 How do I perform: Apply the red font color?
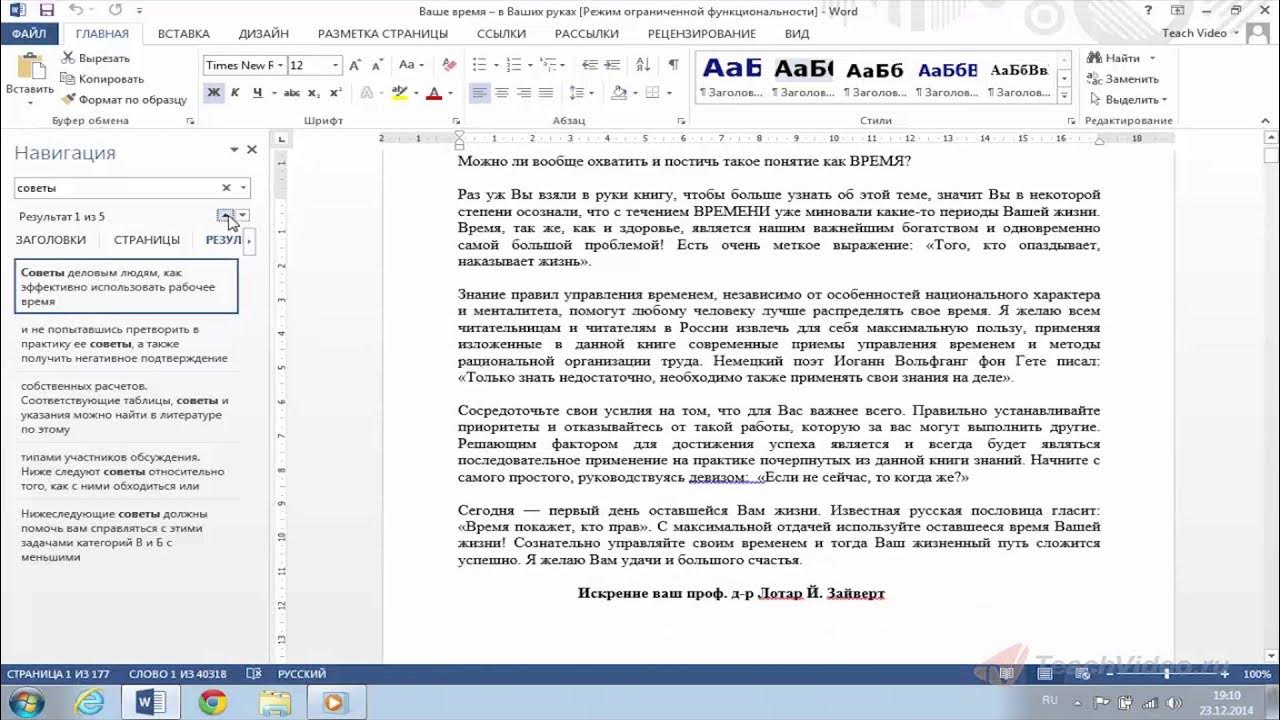click(434, 93)
